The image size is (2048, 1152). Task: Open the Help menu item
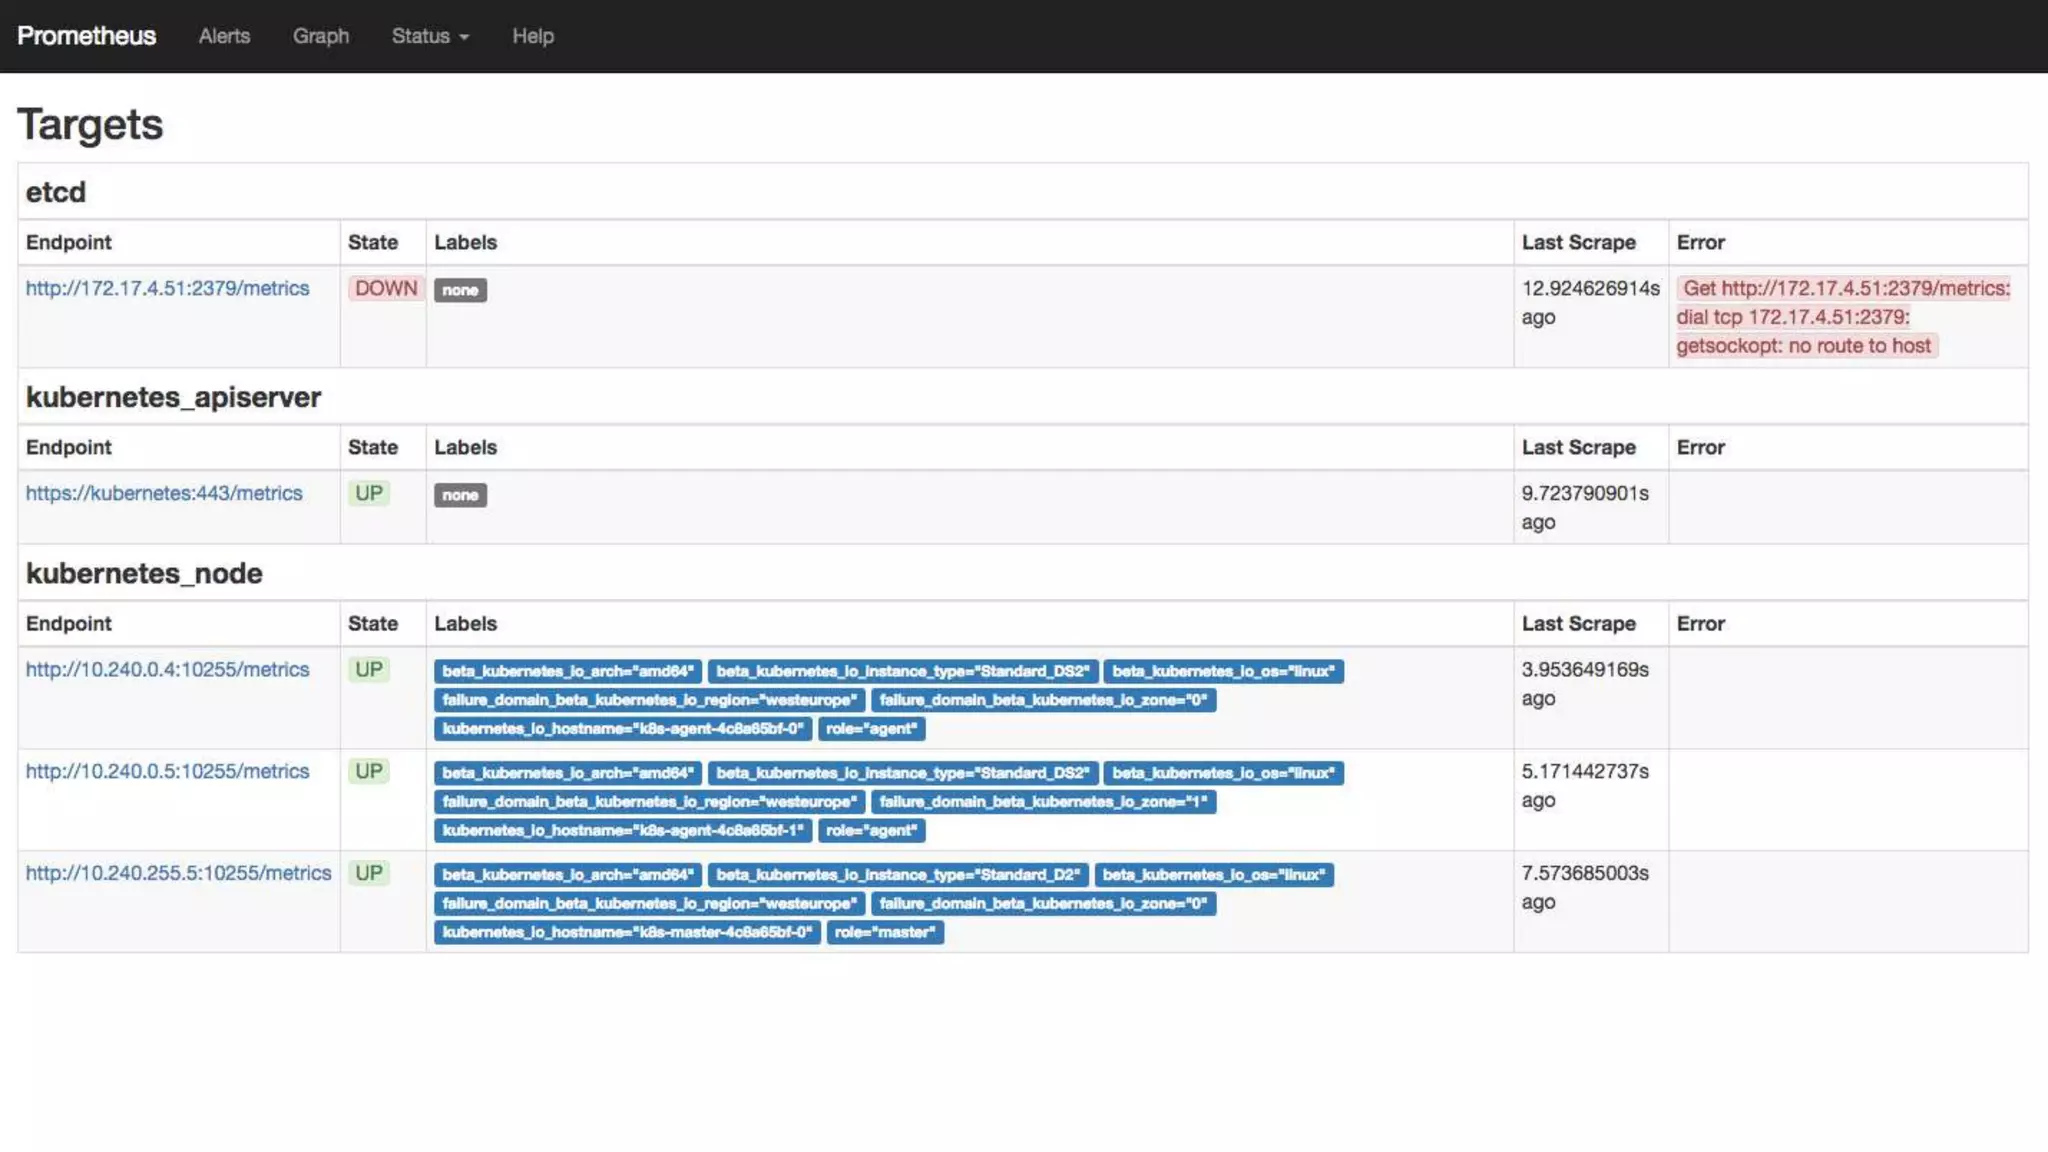(532, 36)
